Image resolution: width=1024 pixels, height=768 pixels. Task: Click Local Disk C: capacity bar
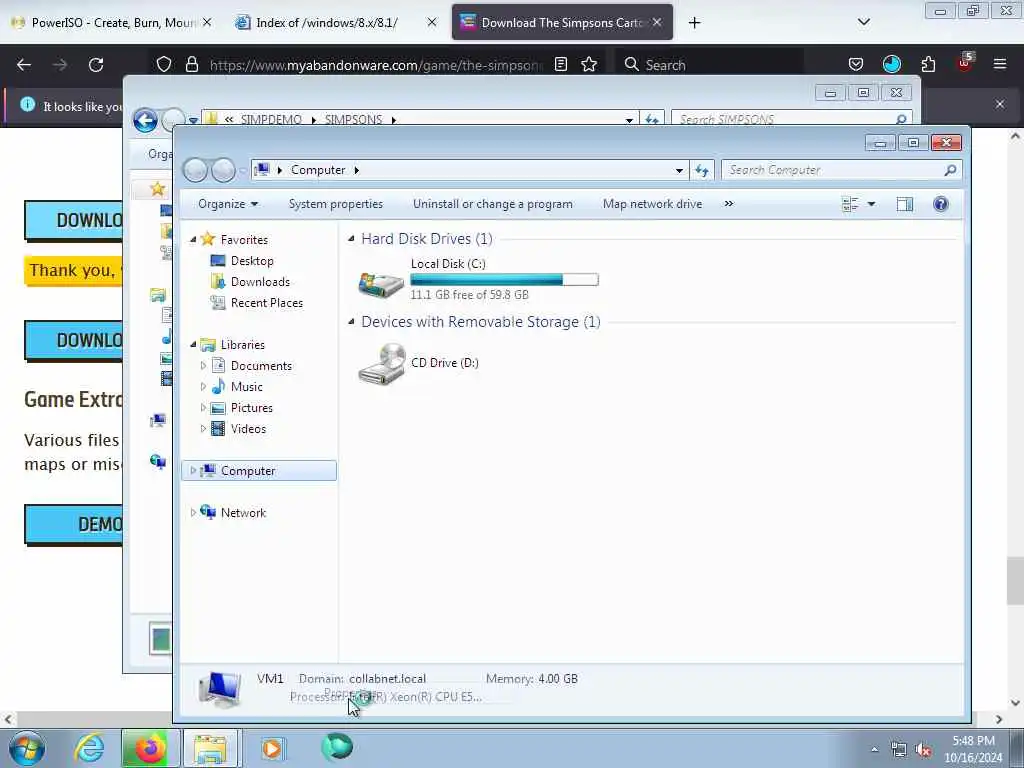point(504,280)
